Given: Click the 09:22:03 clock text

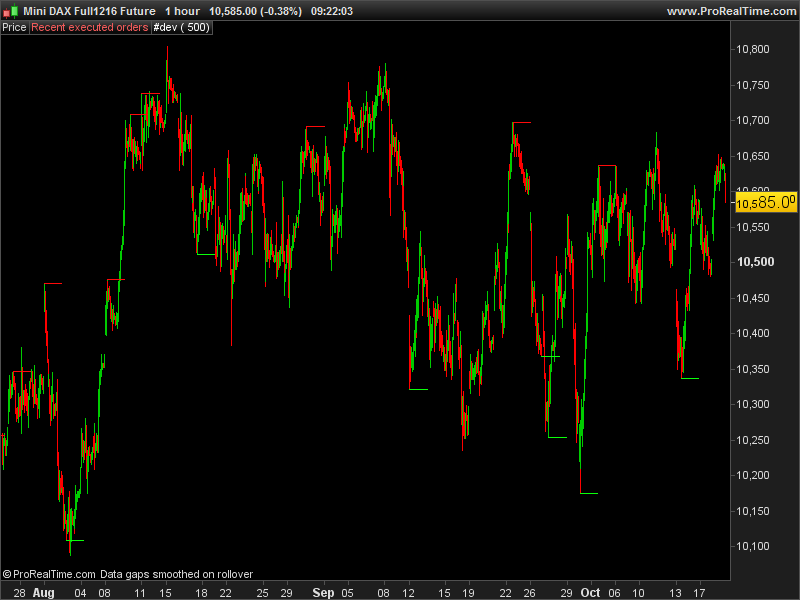Looking at the screenshot, I should click(332, 11).
